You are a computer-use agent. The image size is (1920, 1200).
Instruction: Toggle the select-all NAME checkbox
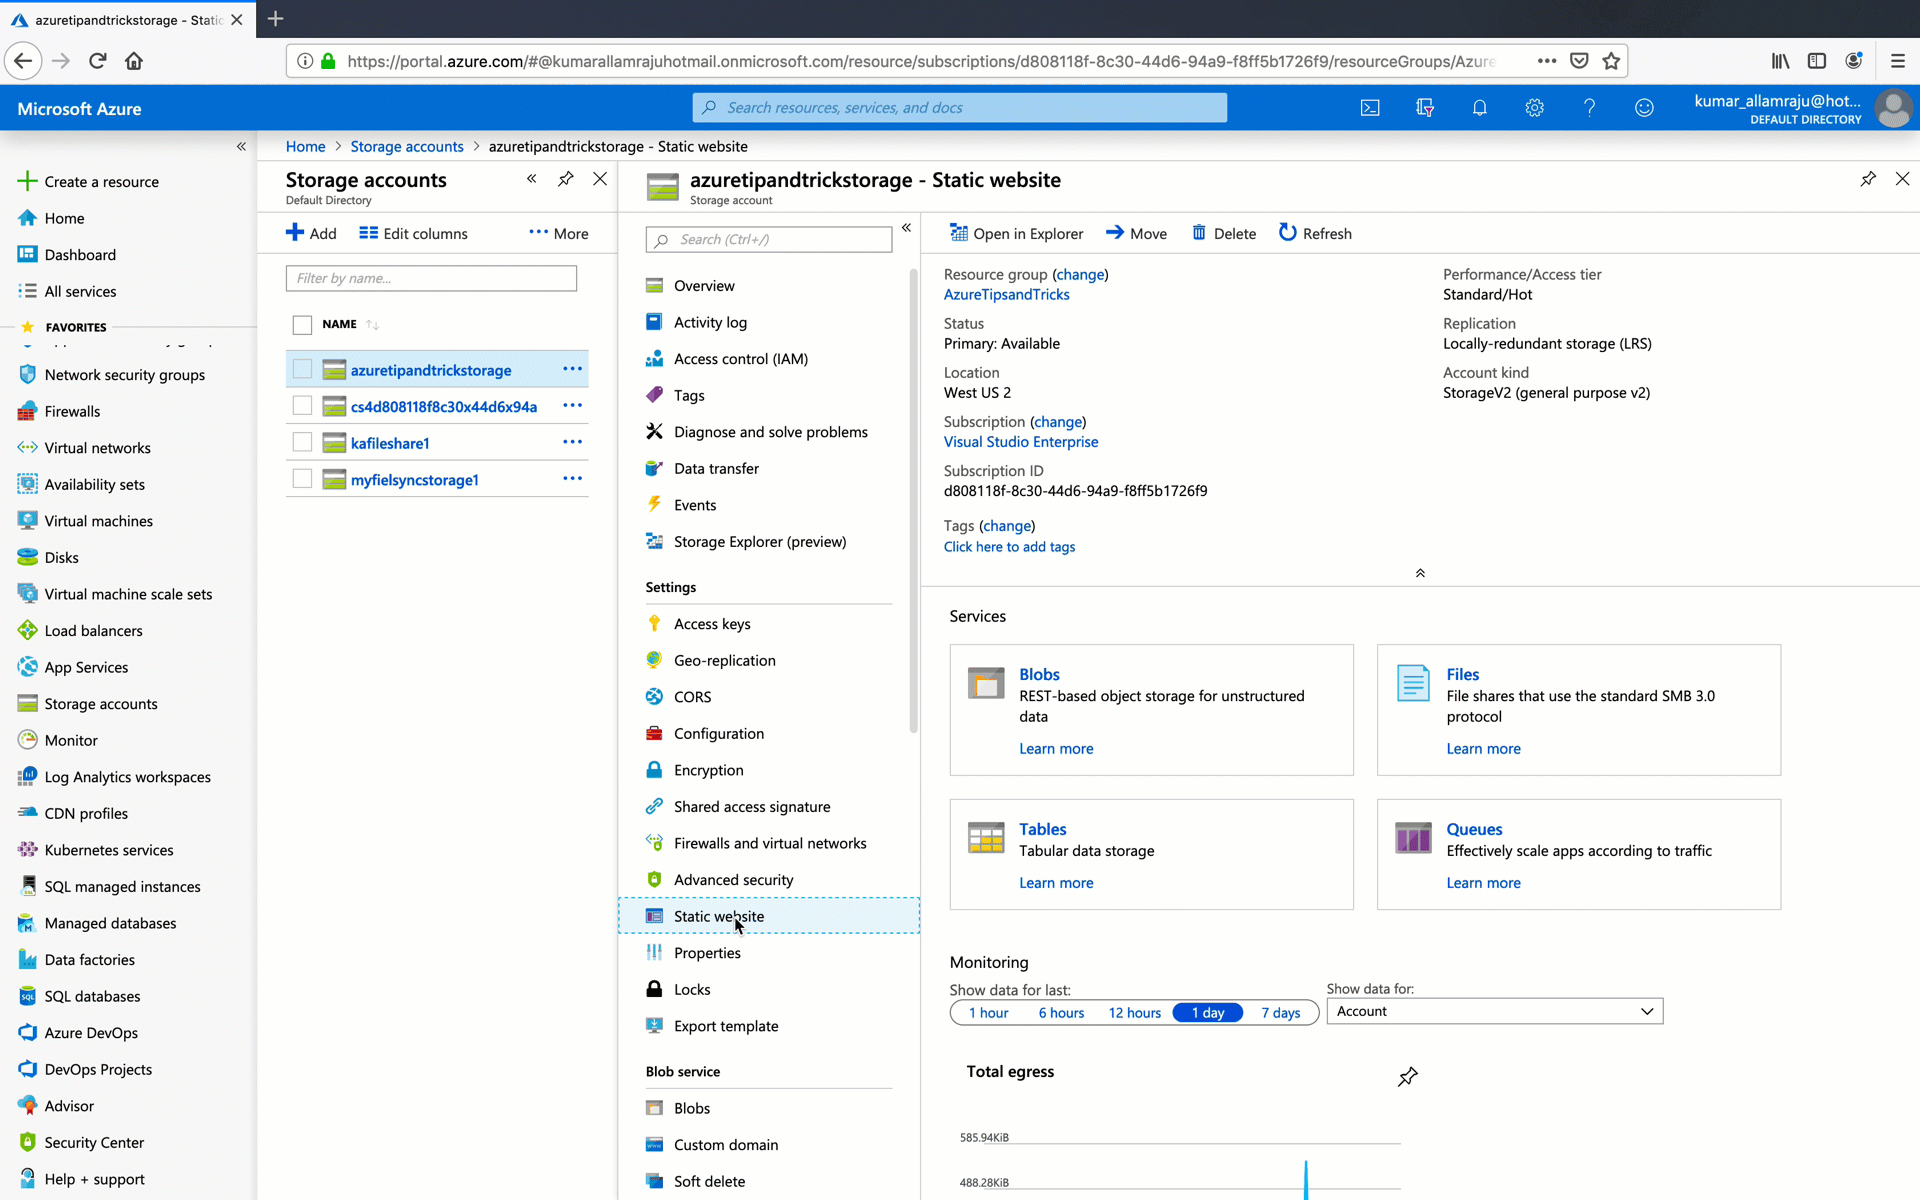pyautogui.click(x=302, y=325)
